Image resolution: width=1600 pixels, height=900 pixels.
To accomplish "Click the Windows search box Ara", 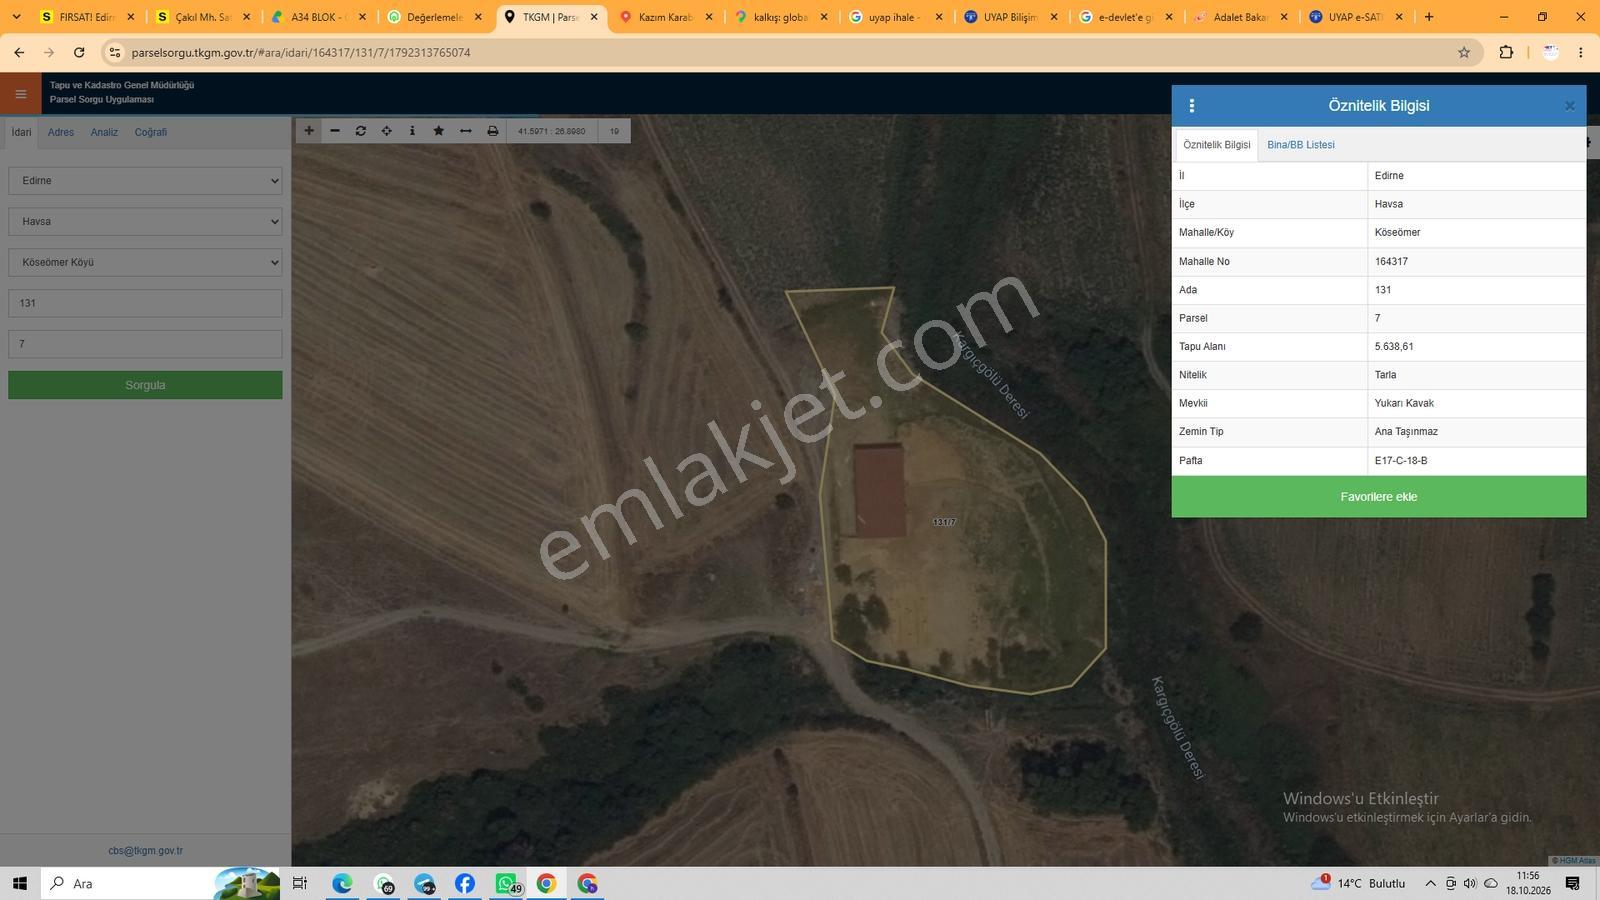I will [160, 884].
